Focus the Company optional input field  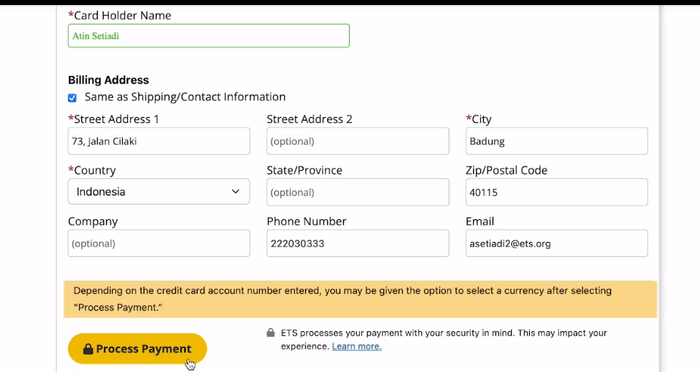pos(159,243)
